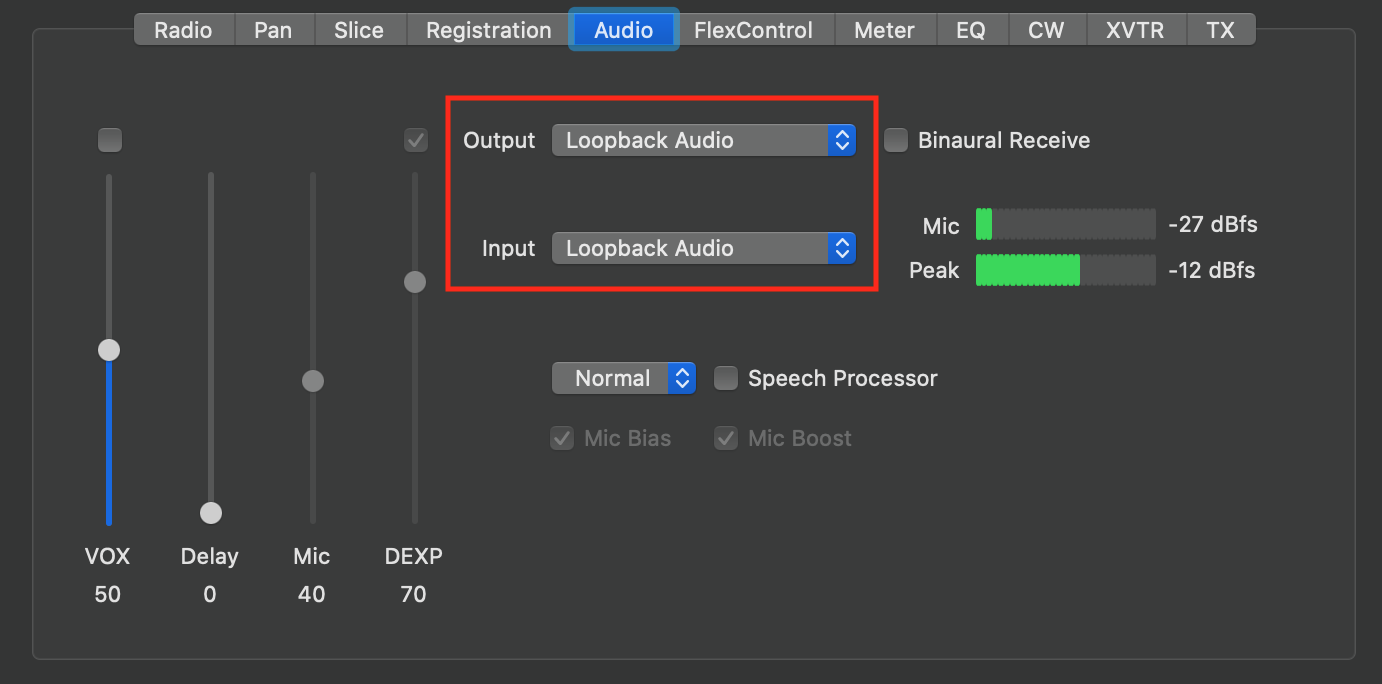This screenshot has width=1382, height=684.
Task: Toggle the VOX enable checkbox
Action: coord(109,140)
